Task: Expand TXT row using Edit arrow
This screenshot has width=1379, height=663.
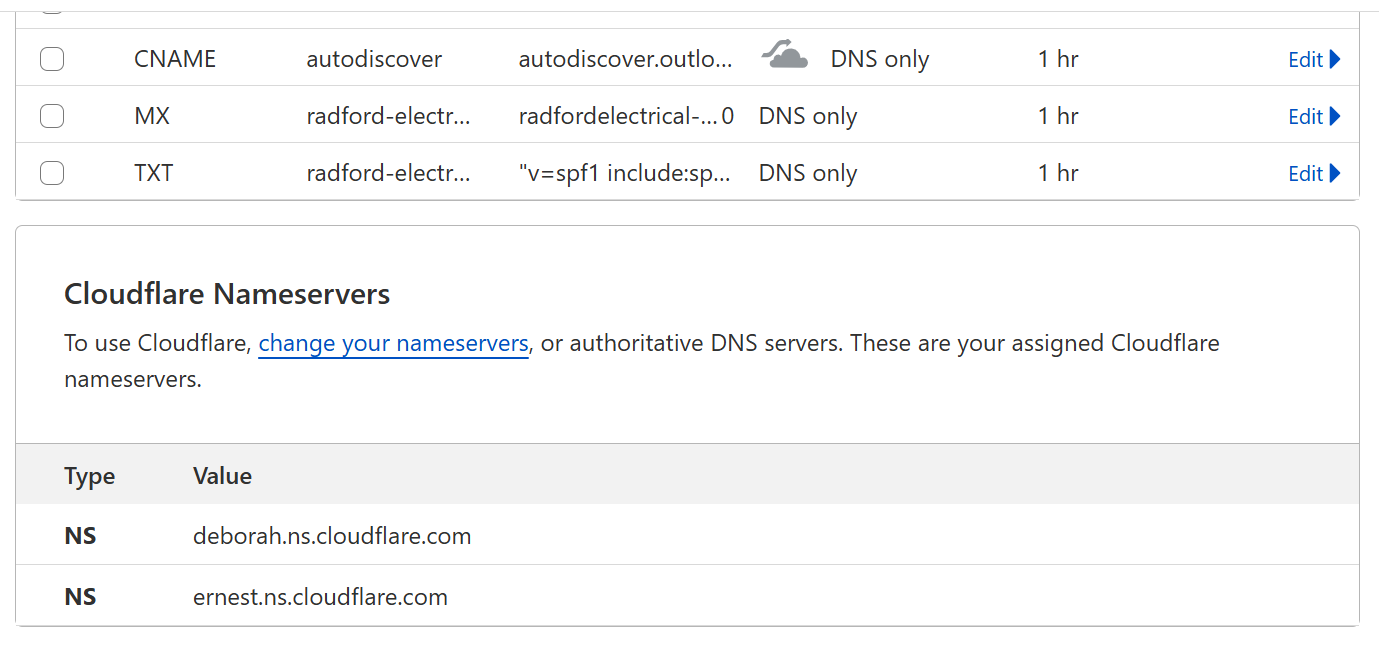Action: point(1335,173)
